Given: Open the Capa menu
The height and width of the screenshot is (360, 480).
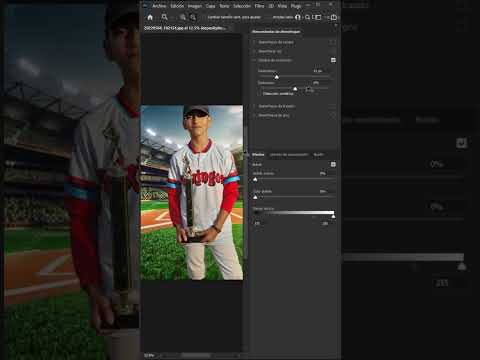Looking at the screenshot, I should [x=210, y=6].
